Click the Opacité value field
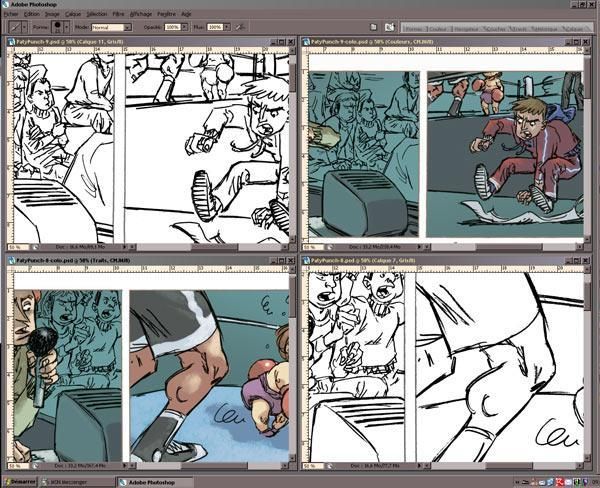600x488 pixels. click(x=173, y=27)
